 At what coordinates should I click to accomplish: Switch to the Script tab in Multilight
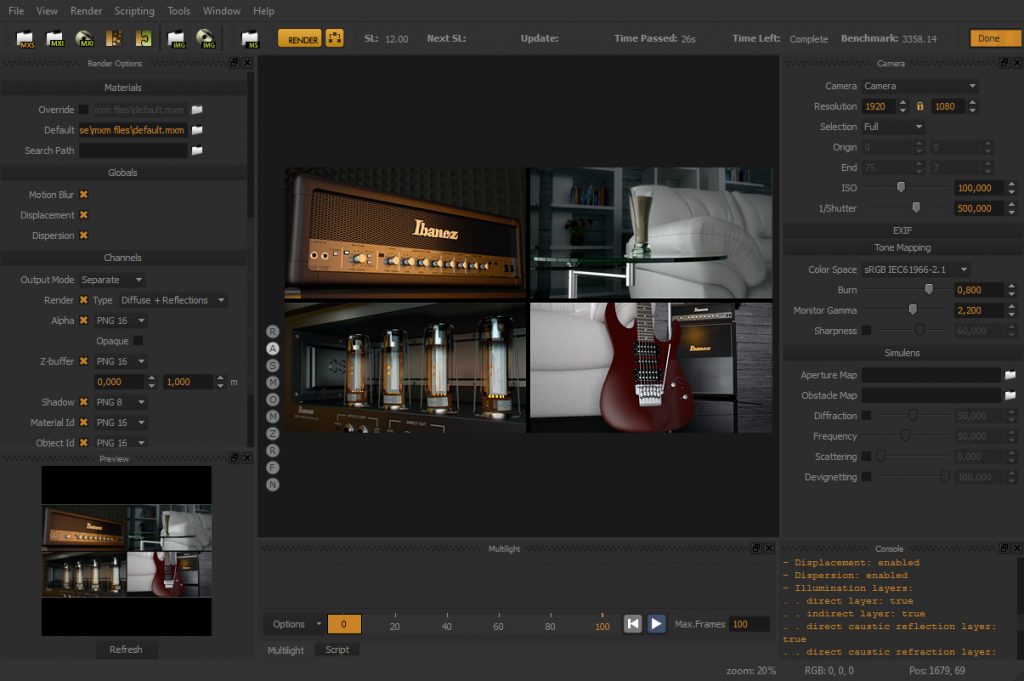click(x=337, y=649)
